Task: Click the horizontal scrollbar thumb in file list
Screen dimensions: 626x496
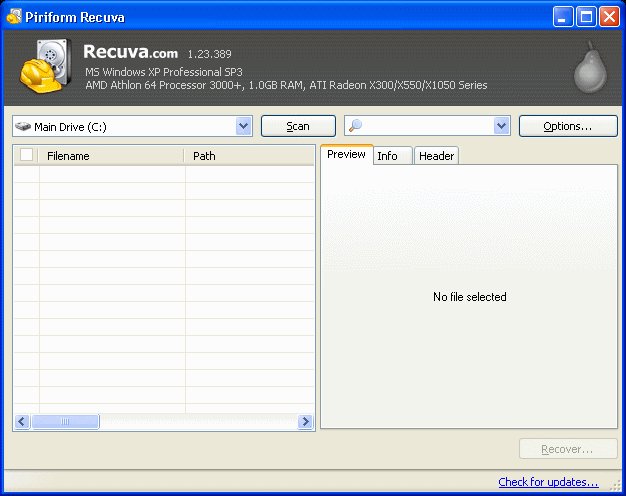Action: coord(65,421)
